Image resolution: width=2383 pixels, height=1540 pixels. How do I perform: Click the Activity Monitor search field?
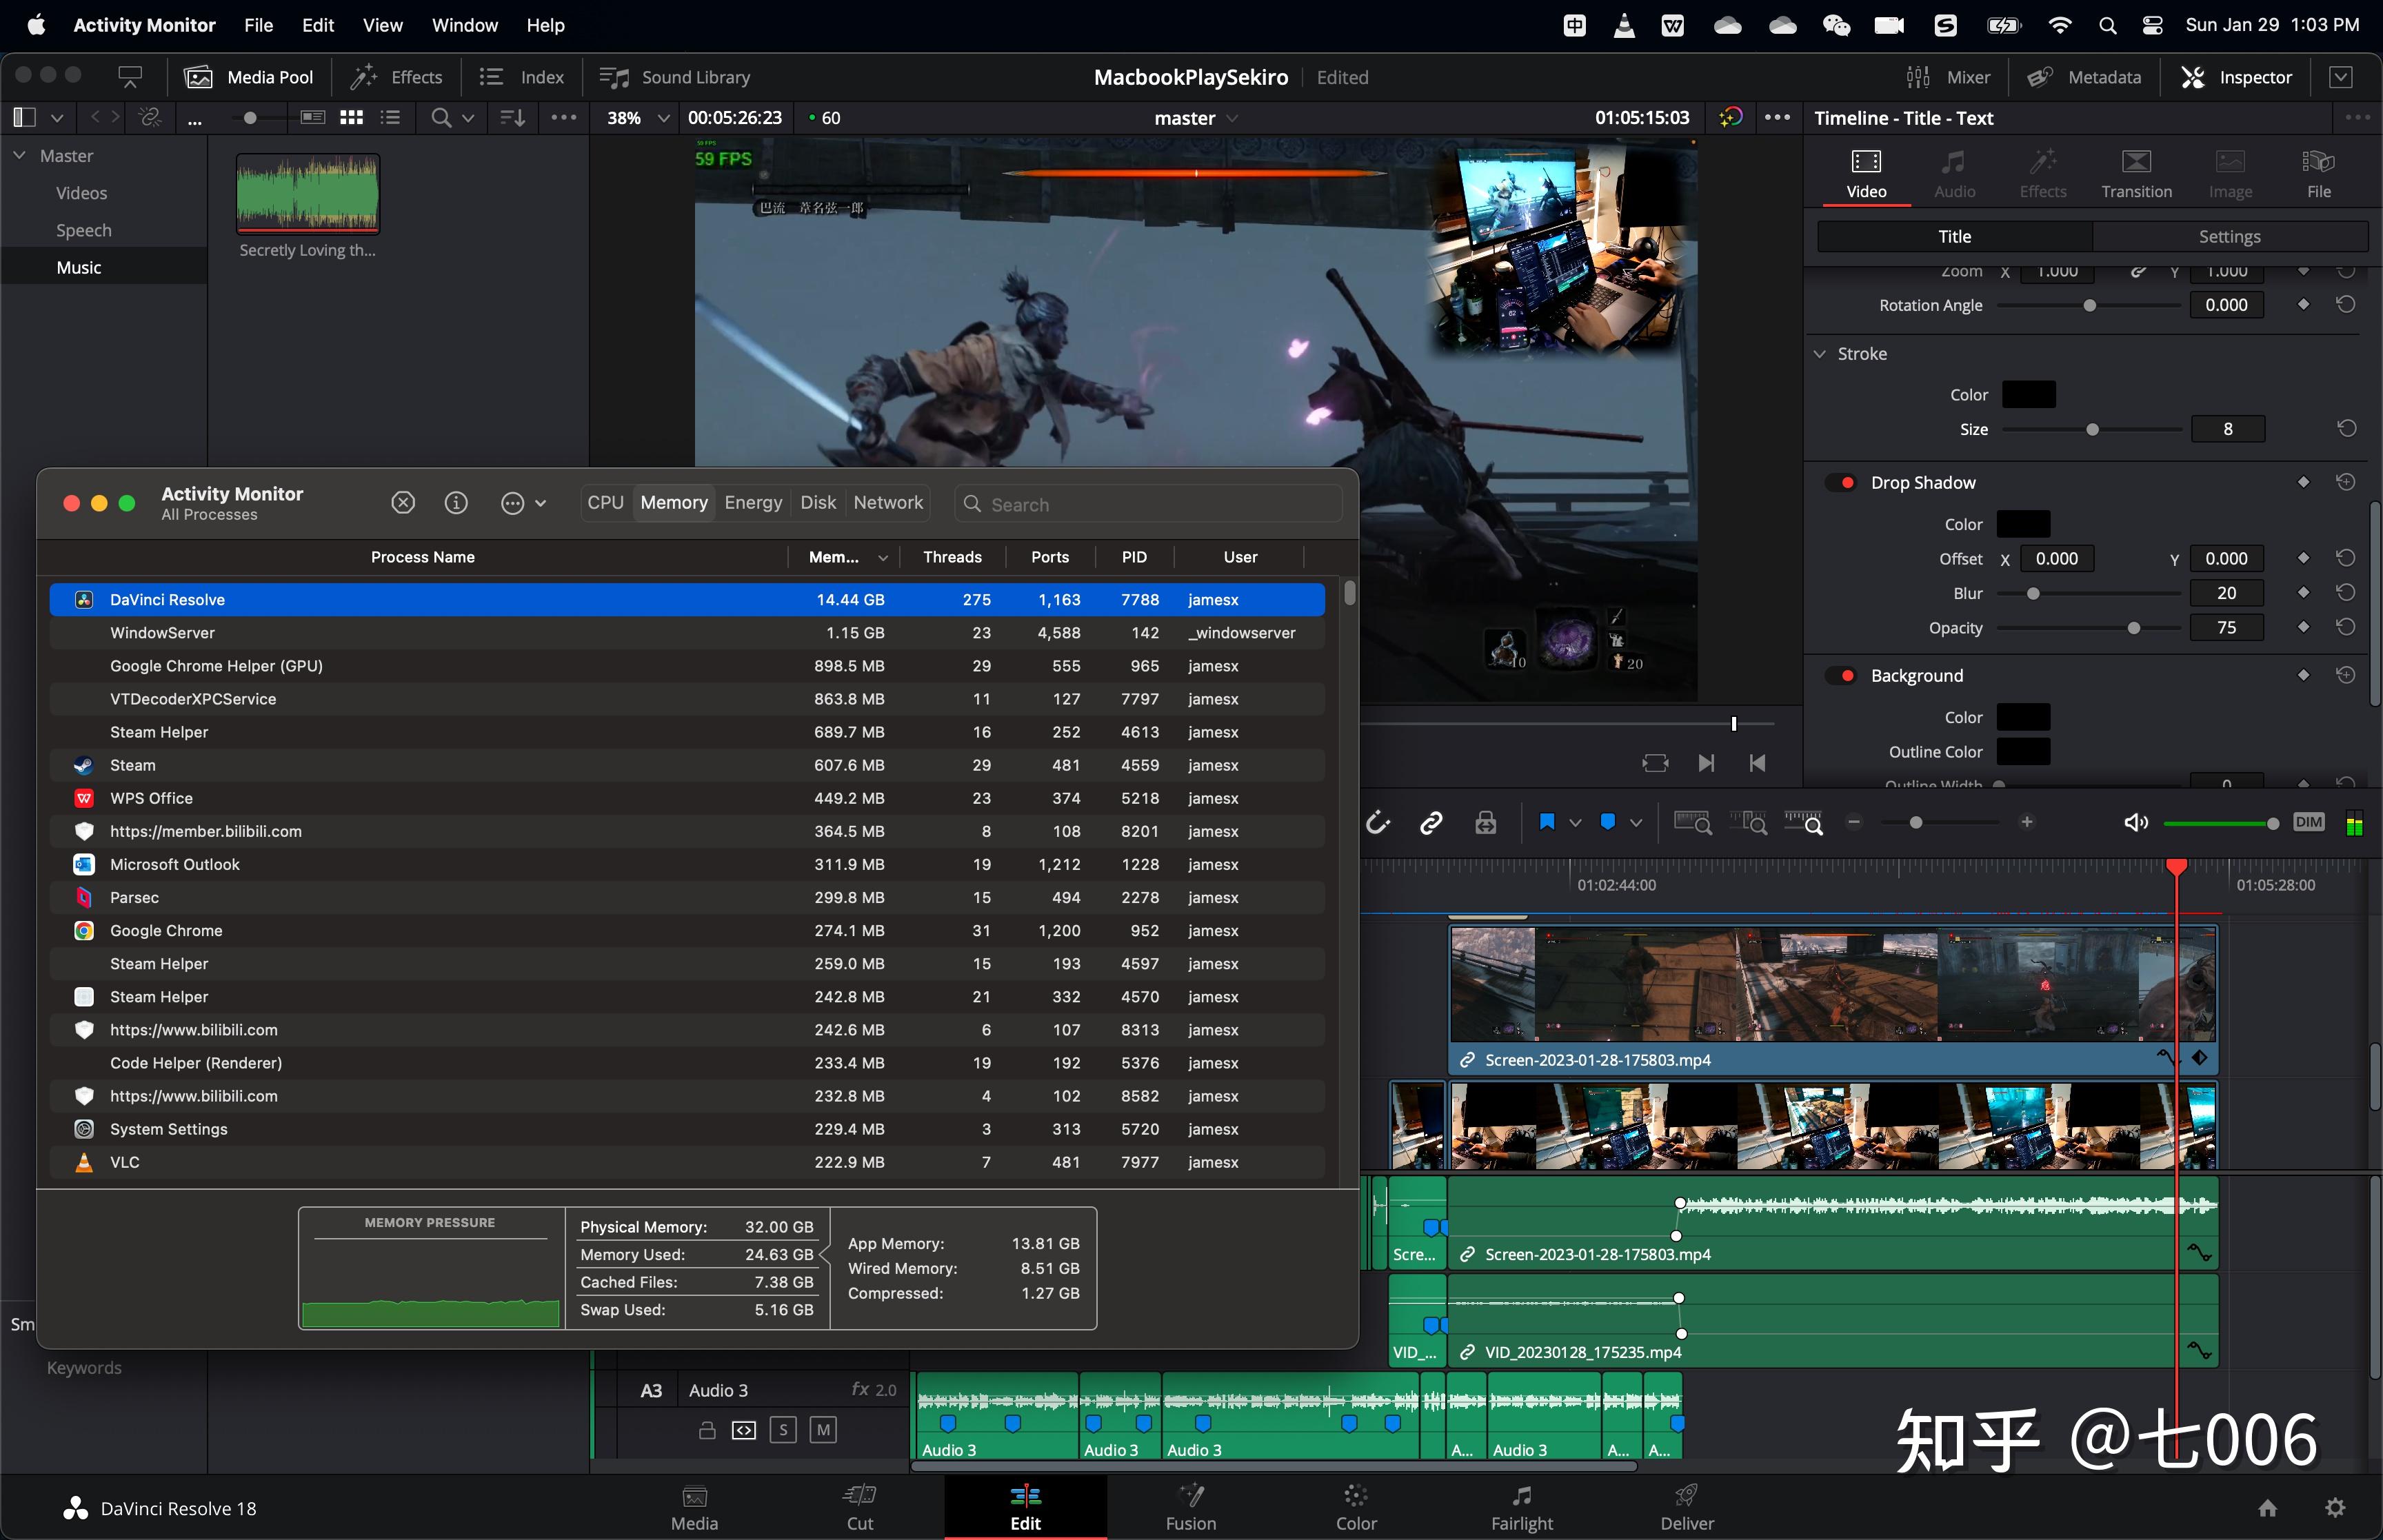(x=1148, y=504)
